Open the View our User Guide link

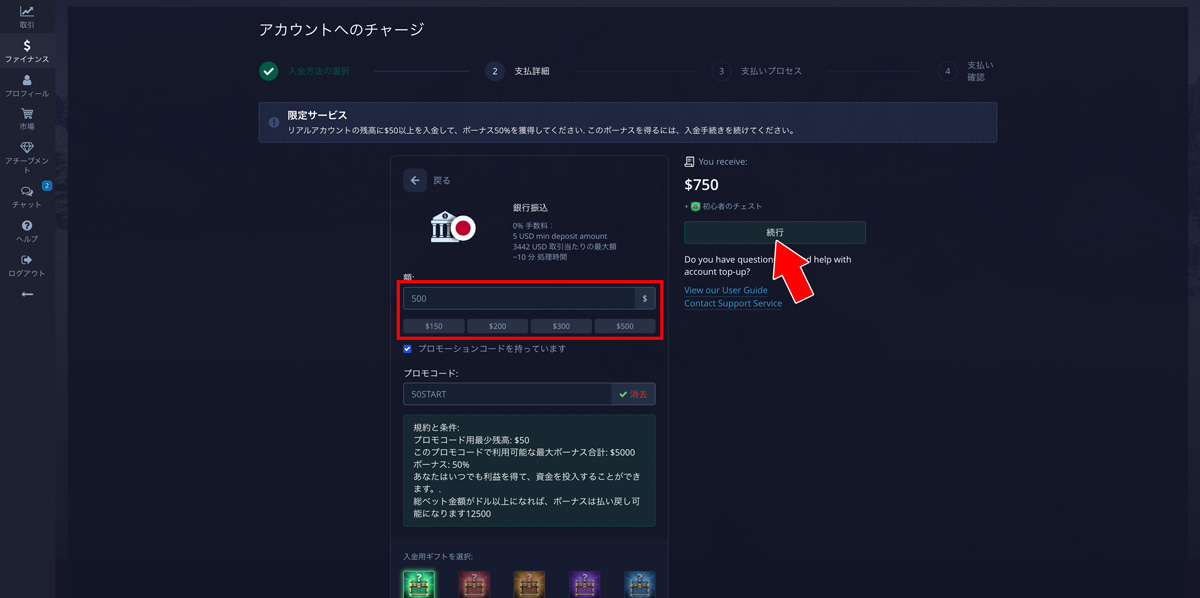(725, 290)
